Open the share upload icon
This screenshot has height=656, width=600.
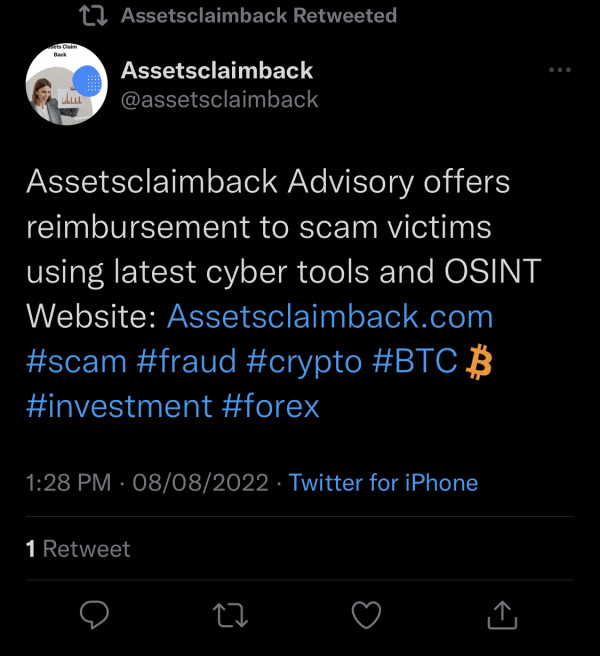[502, 615]
